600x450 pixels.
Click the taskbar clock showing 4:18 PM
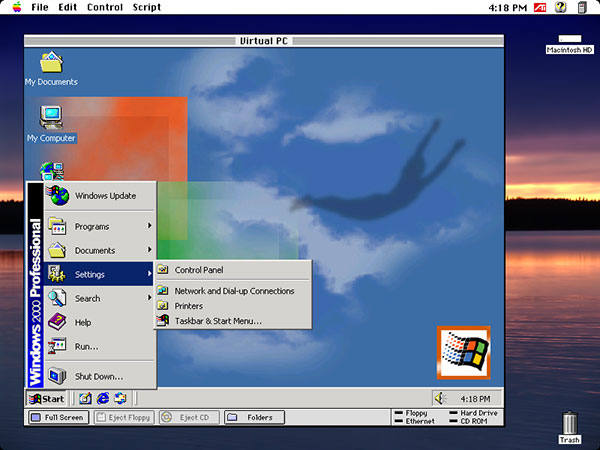point(475,398)
